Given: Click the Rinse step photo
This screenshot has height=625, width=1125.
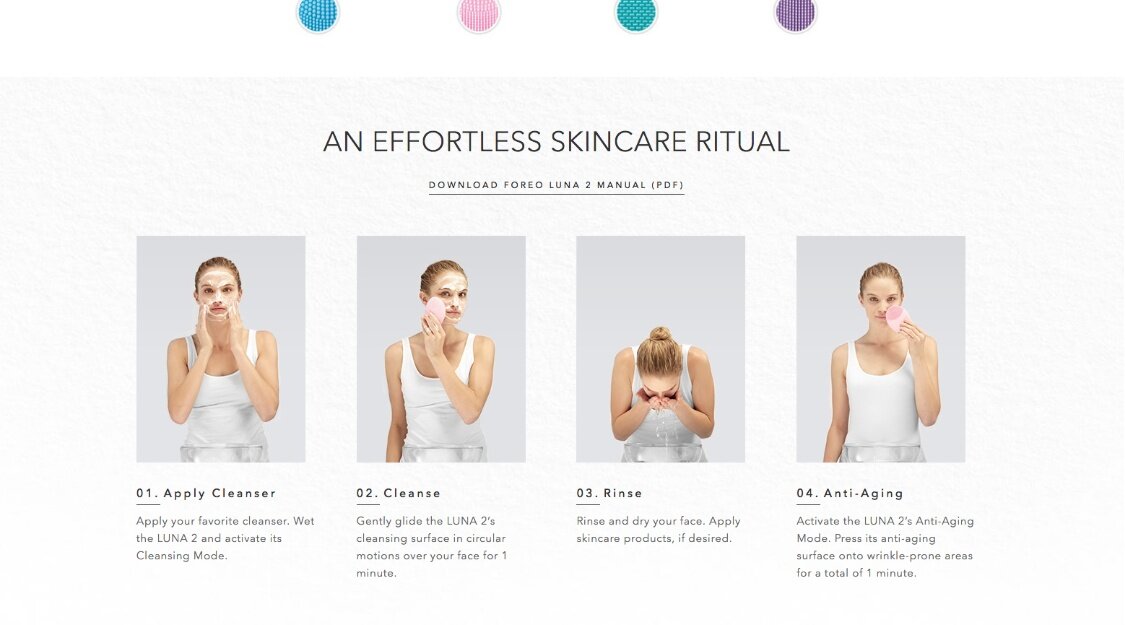Looking at the screenshot, I should point(661,349).
